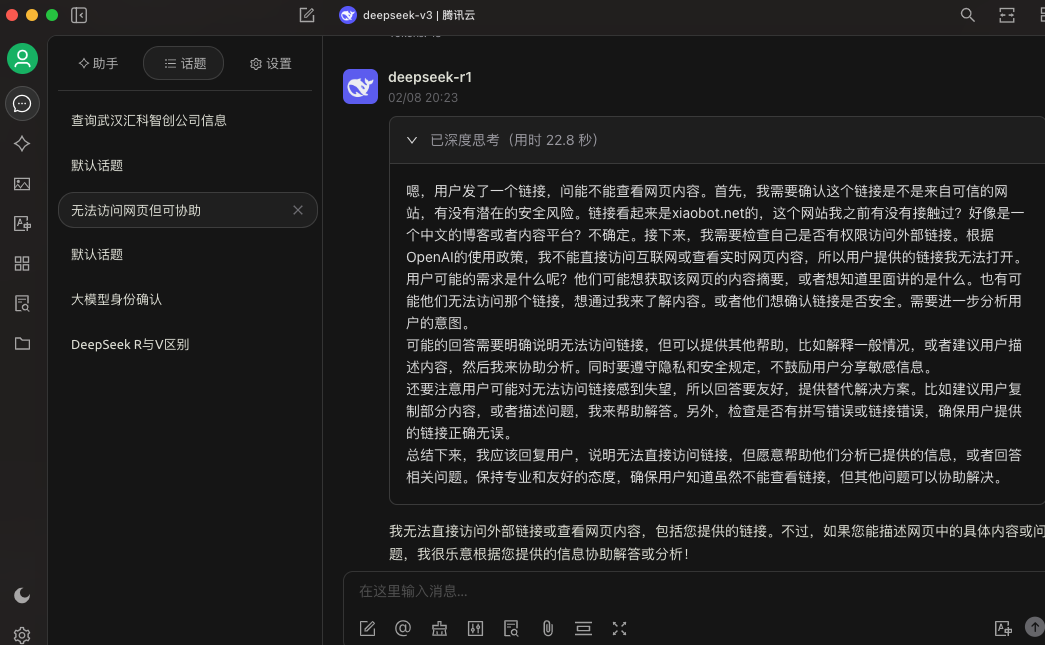Click the 02/08 20:23 timestamp
The image size is (1045, 645).
click(x=423, y=98)
